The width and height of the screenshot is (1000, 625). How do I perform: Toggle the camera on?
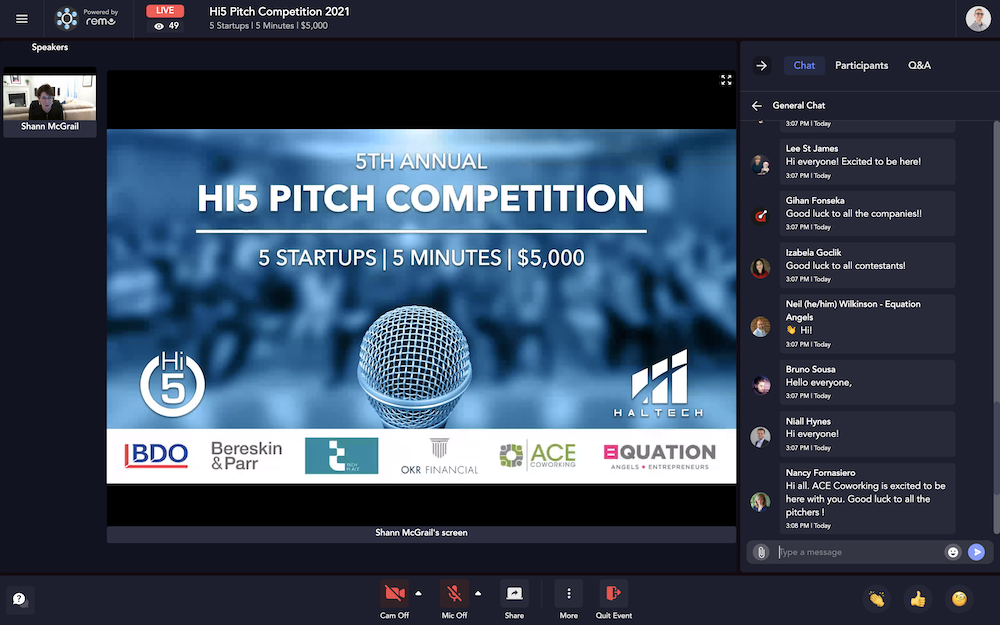click(x=395, y=594)
